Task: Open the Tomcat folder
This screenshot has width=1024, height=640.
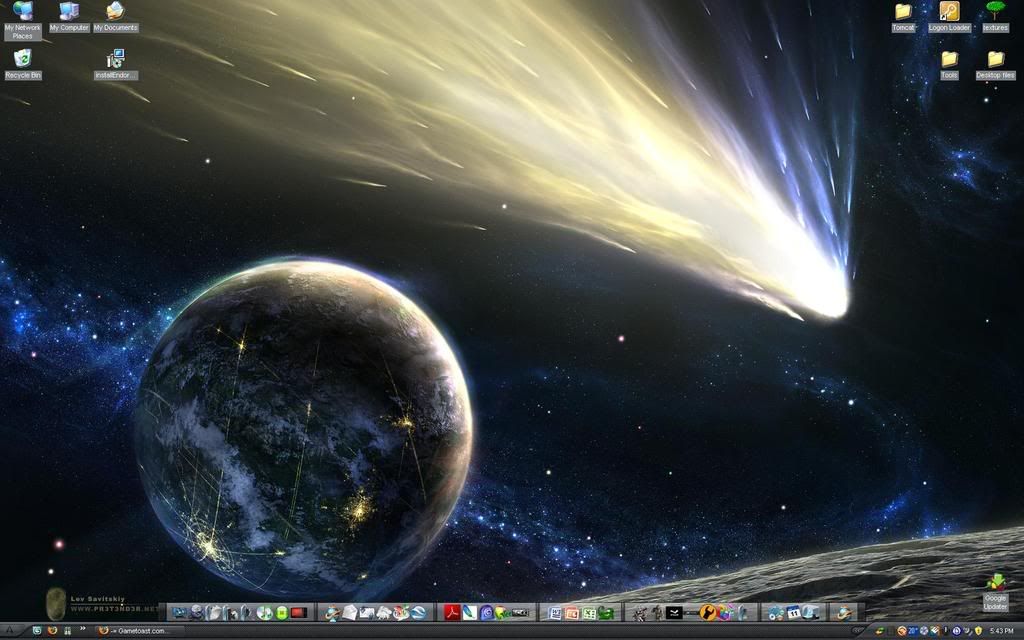Action: pyautogui.click(x=903, y=17)
